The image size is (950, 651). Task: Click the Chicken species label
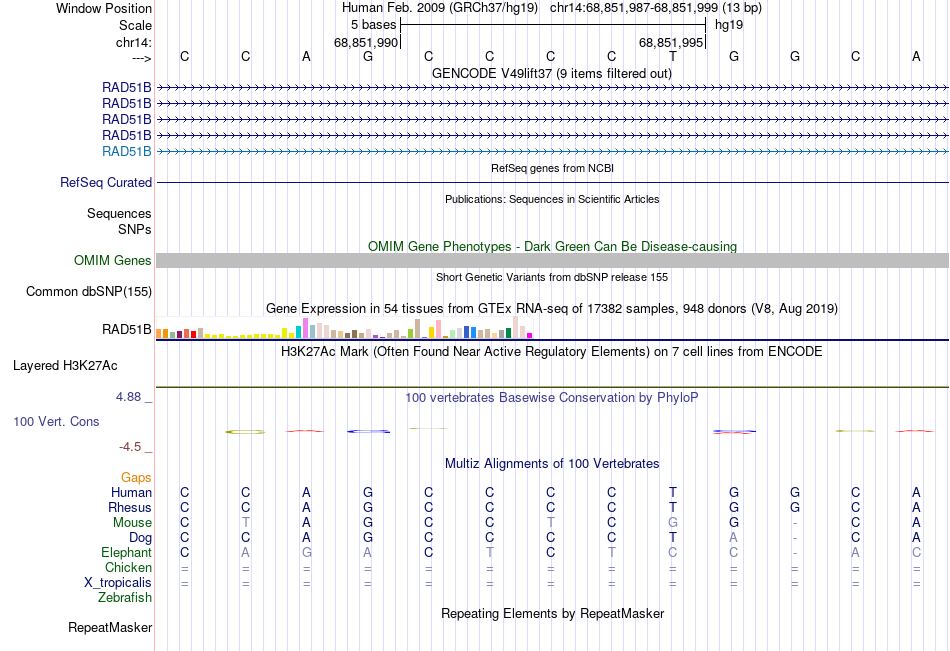coord(128,567)
